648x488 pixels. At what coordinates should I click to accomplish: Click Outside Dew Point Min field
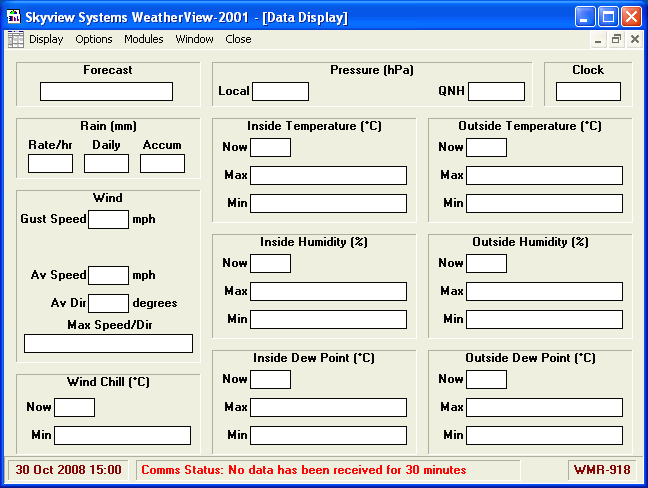(x=544, y=436)
